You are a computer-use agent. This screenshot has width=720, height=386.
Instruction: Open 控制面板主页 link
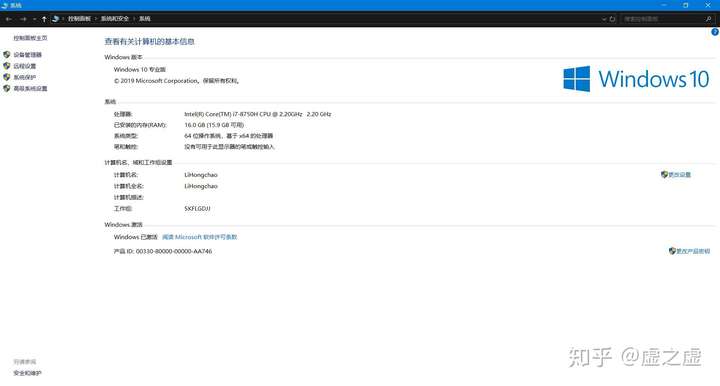tap(30, 38)
